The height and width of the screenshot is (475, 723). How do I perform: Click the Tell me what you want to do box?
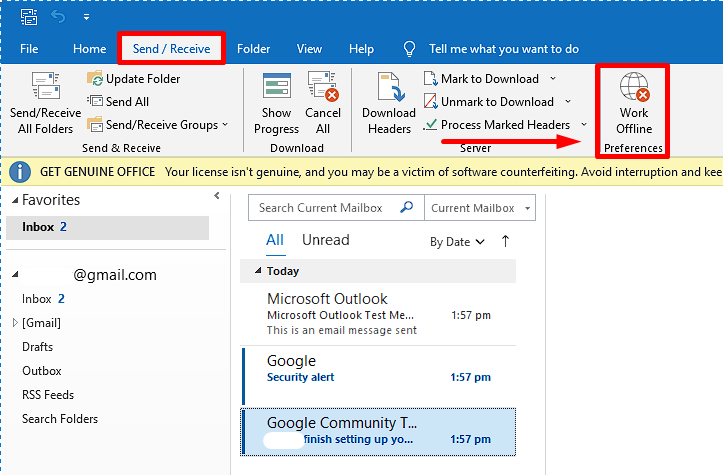click(x=504, y=49)
